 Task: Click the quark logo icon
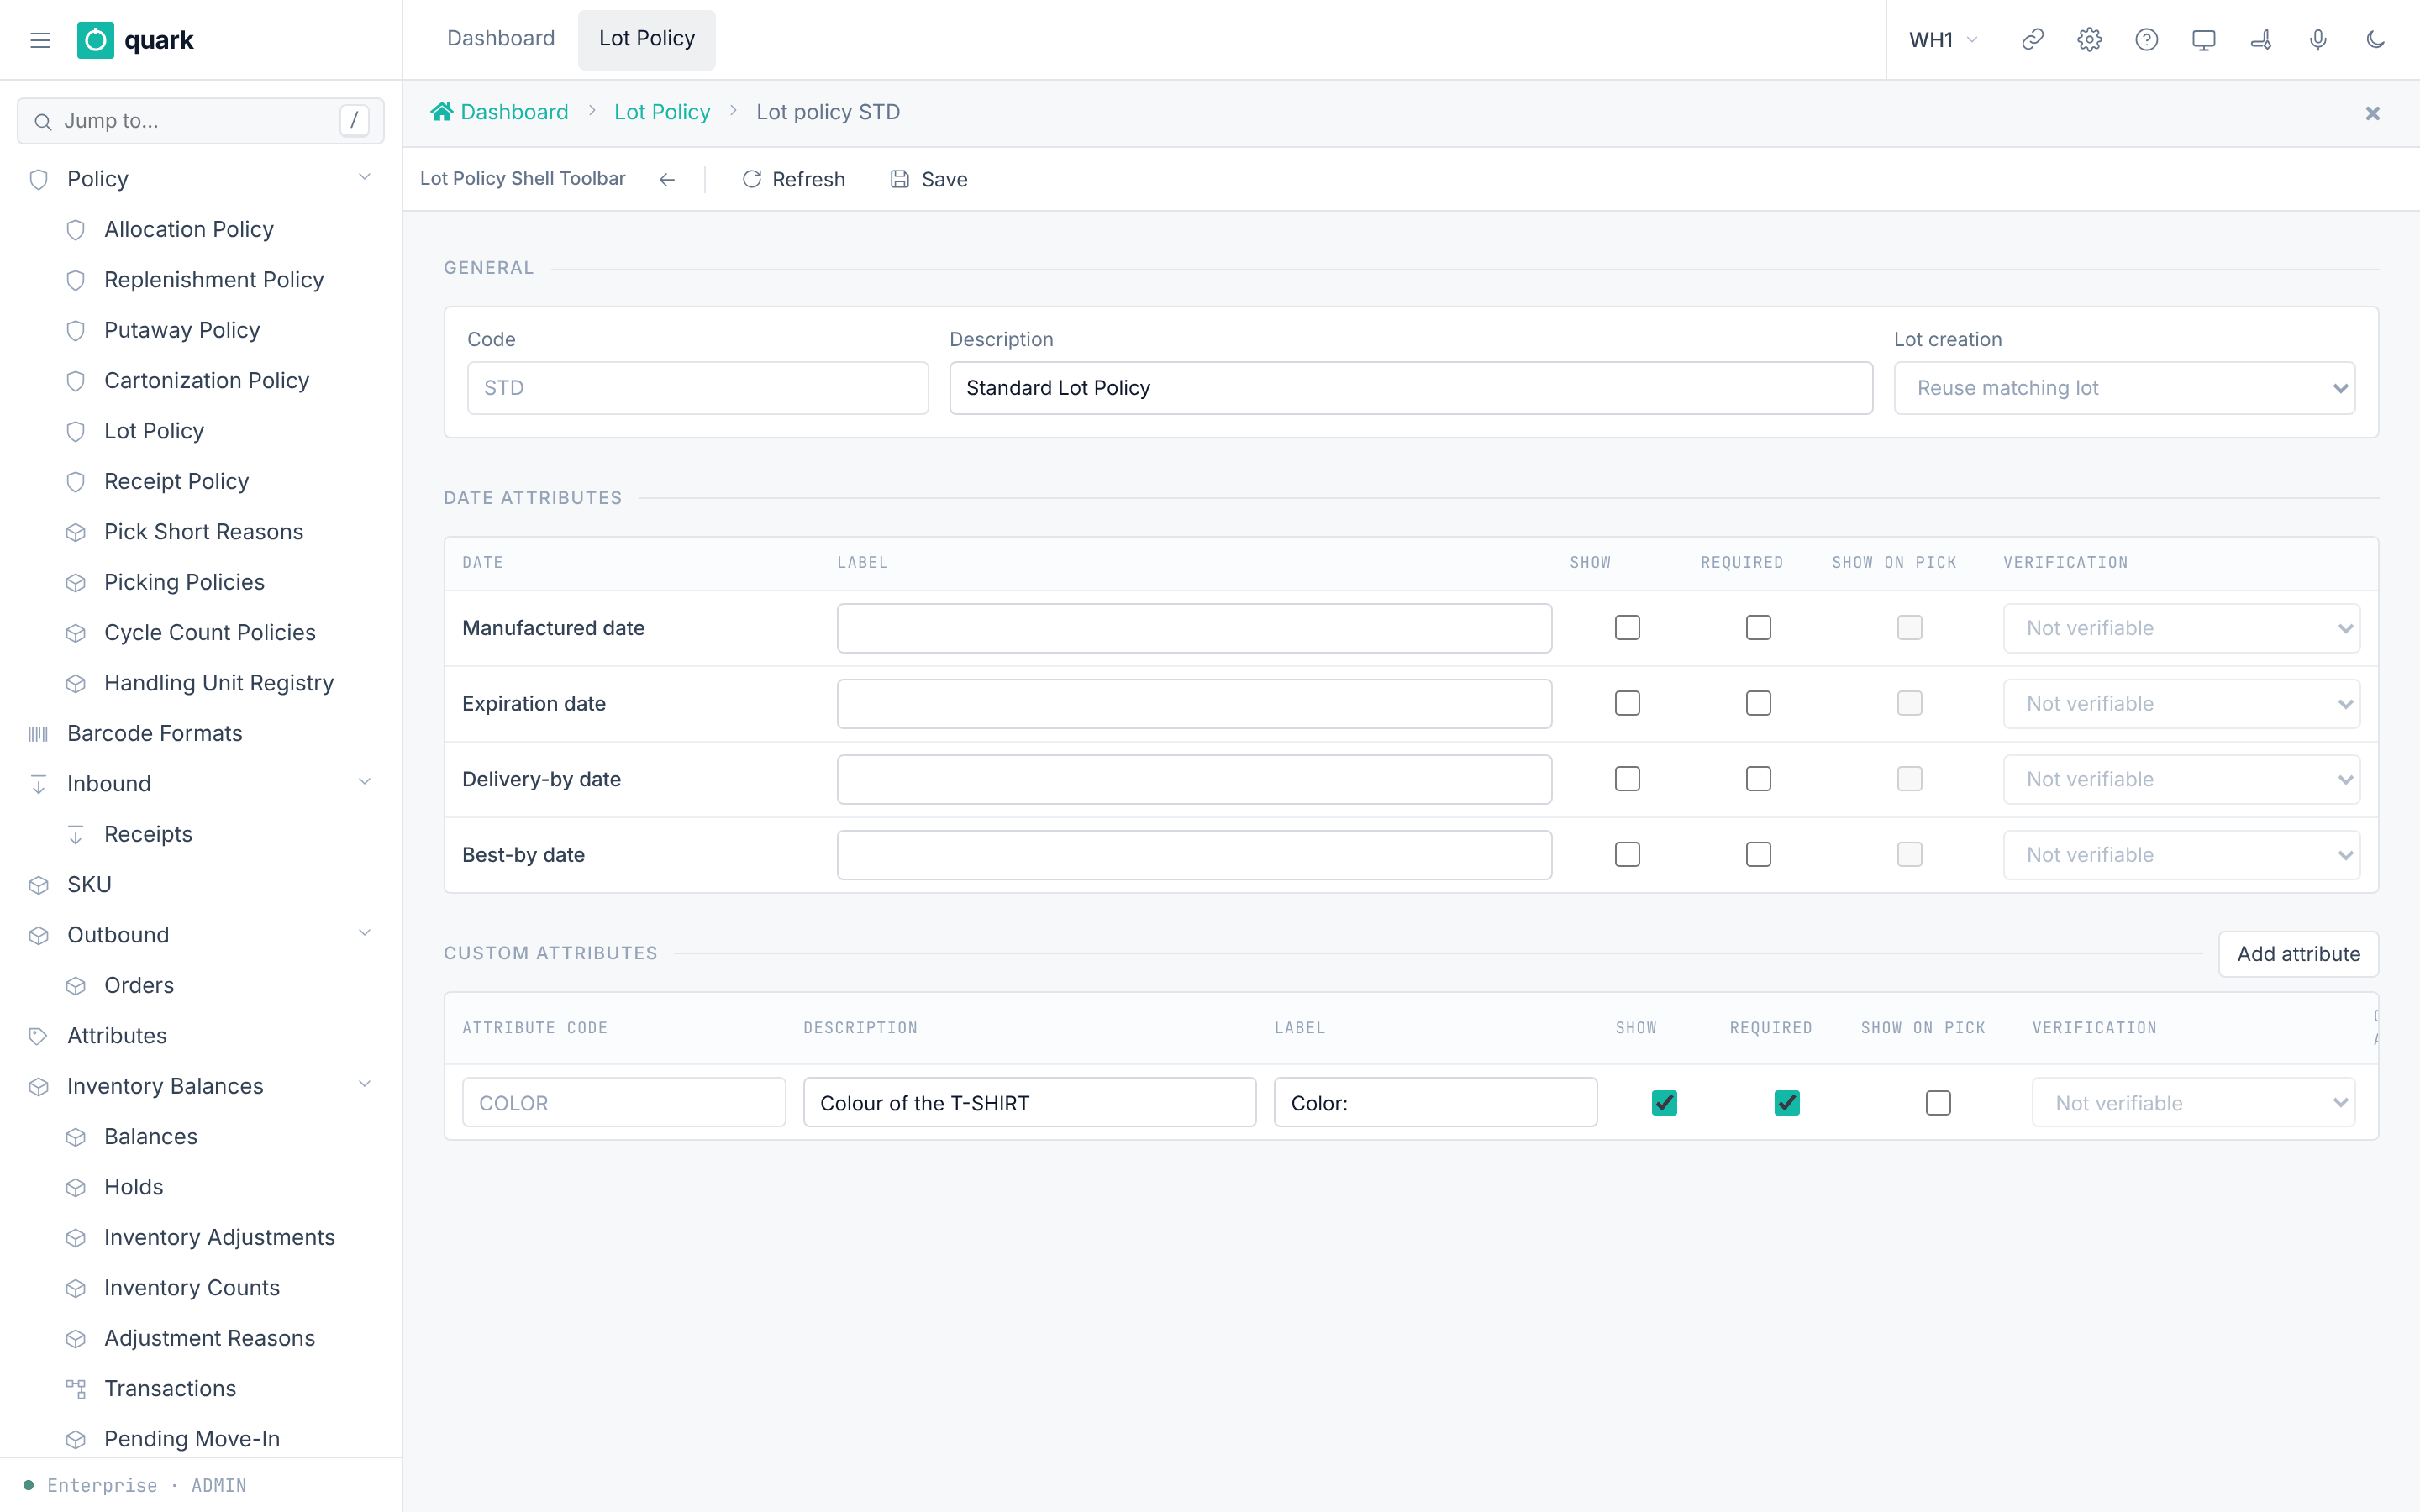[95, 40]
